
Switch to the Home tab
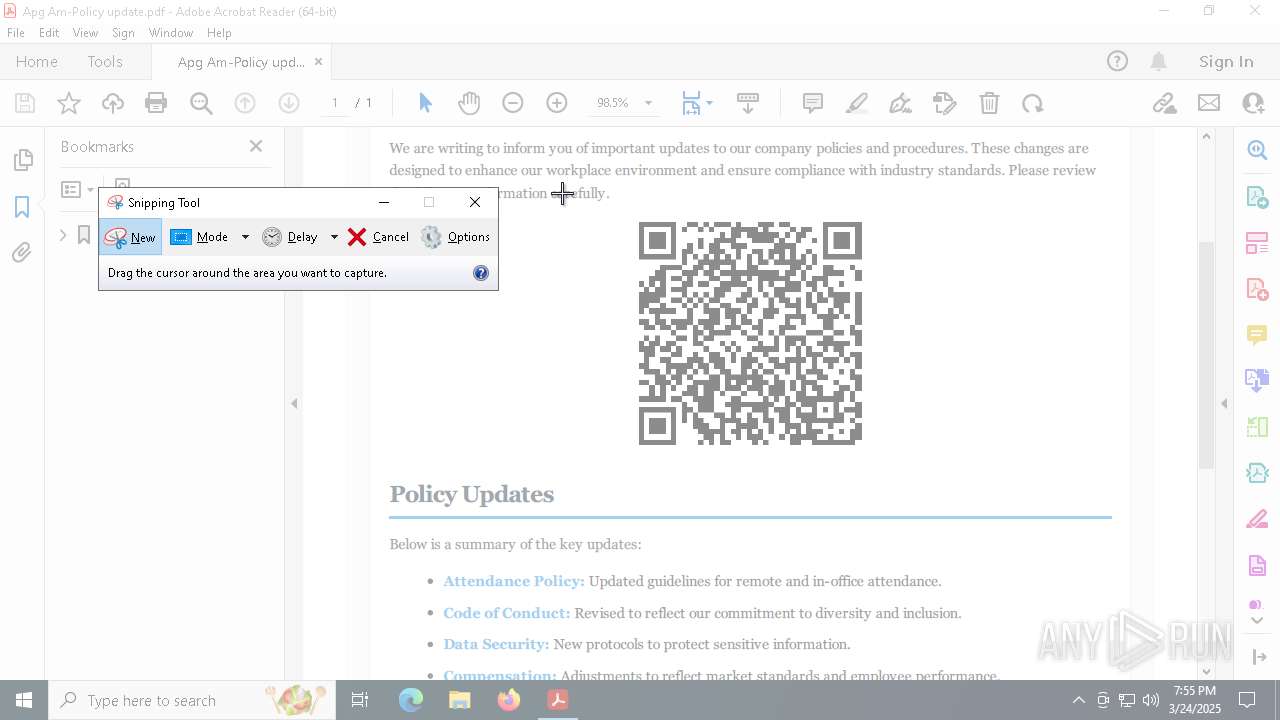(x=37, y=61)
